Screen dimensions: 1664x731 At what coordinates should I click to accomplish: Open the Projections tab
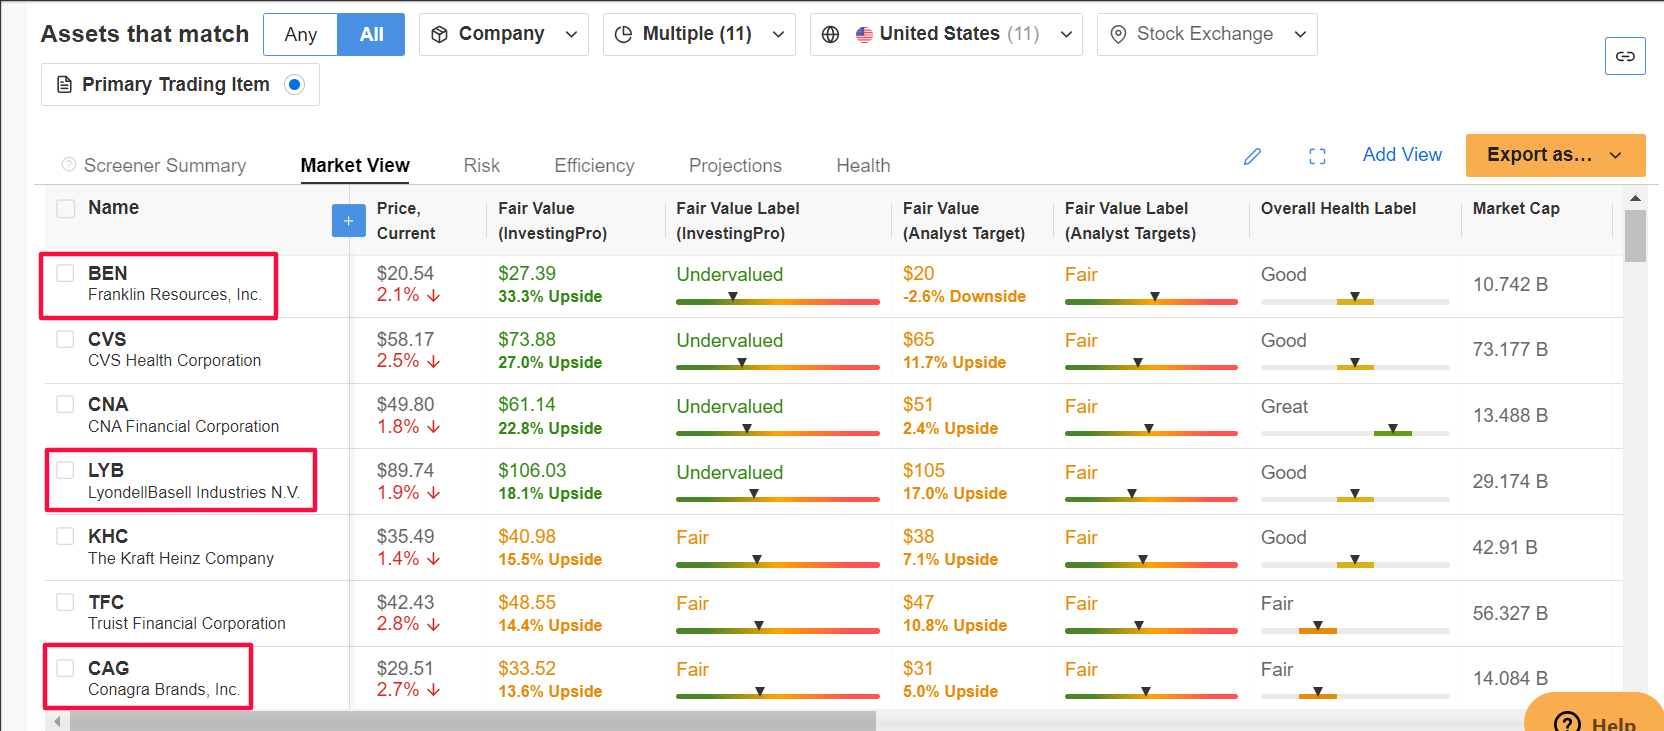pos(735,165)
